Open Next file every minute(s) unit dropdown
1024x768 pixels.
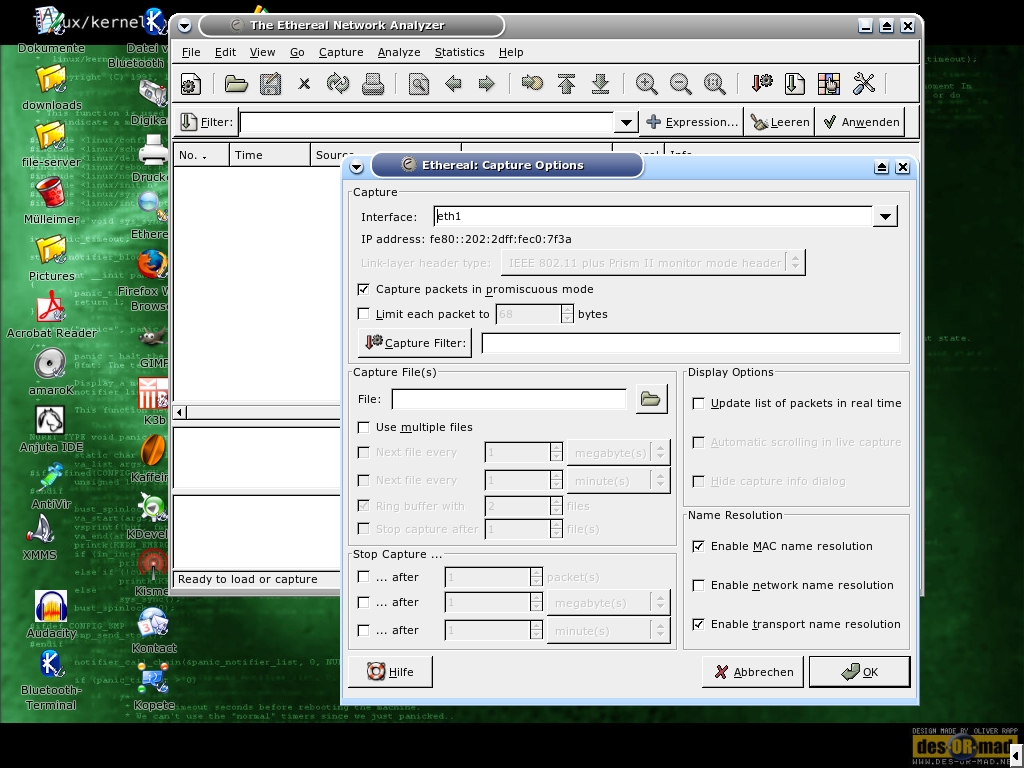[618, 480]
